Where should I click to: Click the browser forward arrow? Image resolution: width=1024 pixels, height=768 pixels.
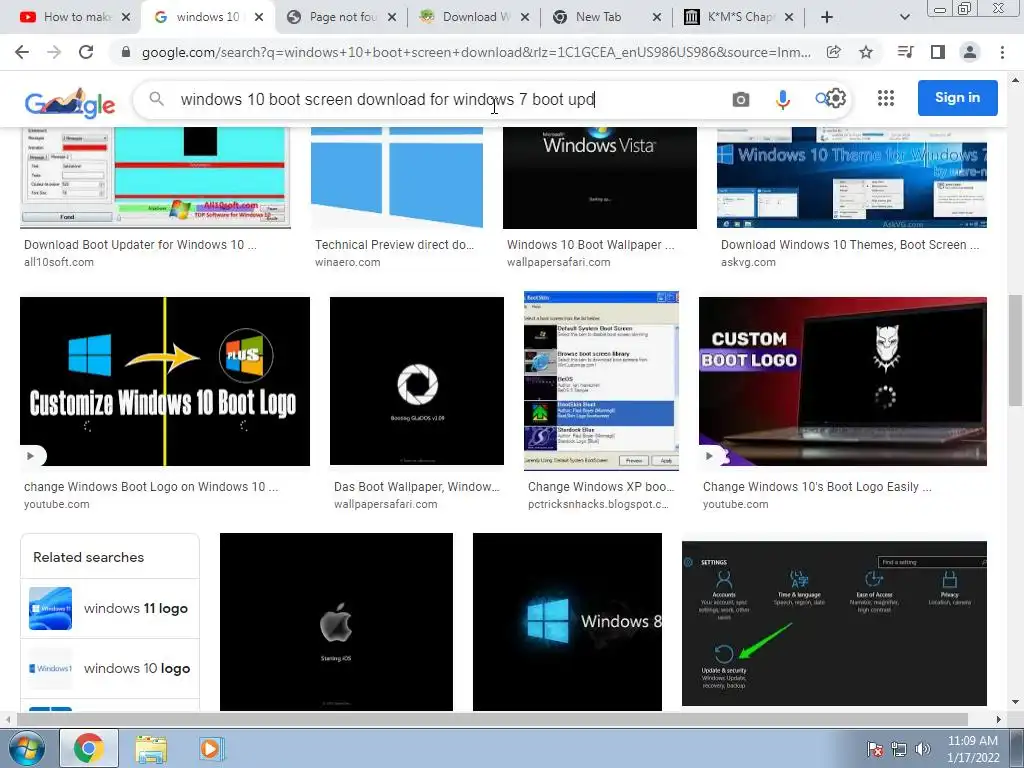(x=54, y=52)
